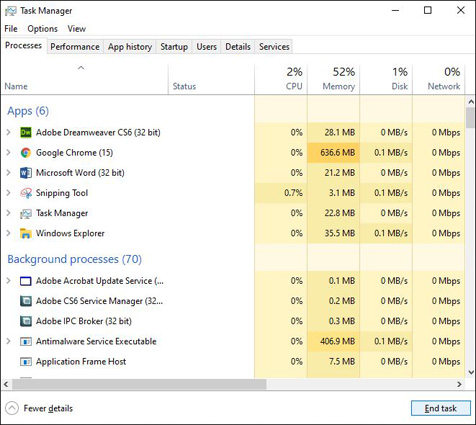Select the Apps (6) group heading
The height and width of the screenshot is (425, 476).
[x=28, y=111]
